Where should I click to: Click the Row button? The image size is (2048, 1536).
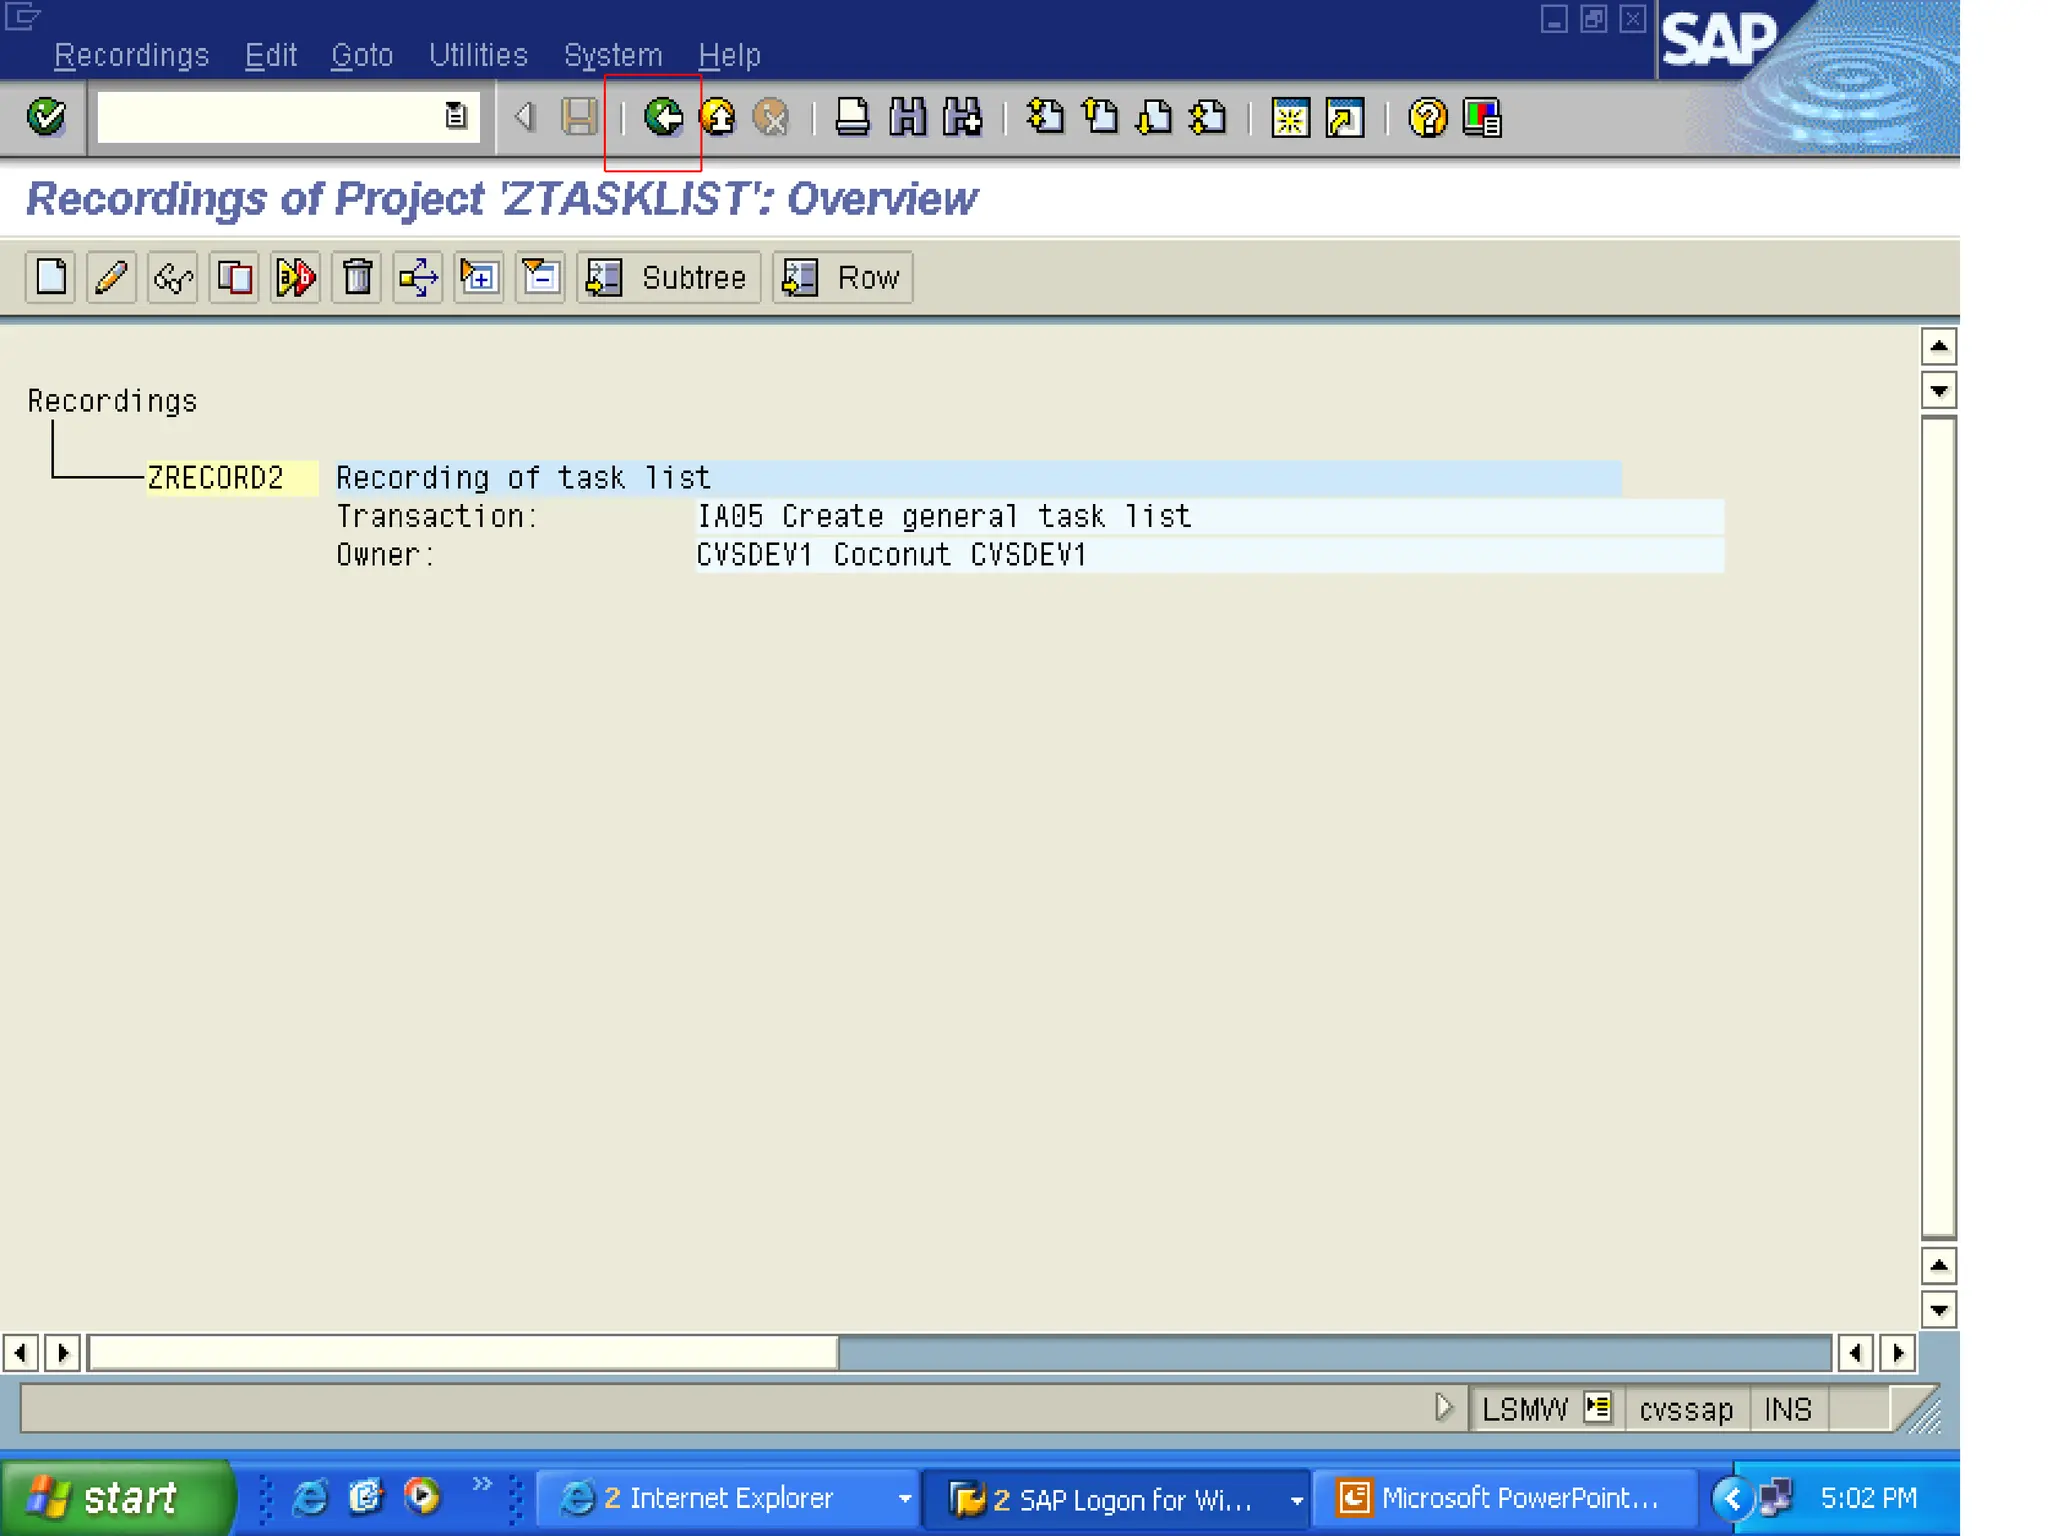841,277
